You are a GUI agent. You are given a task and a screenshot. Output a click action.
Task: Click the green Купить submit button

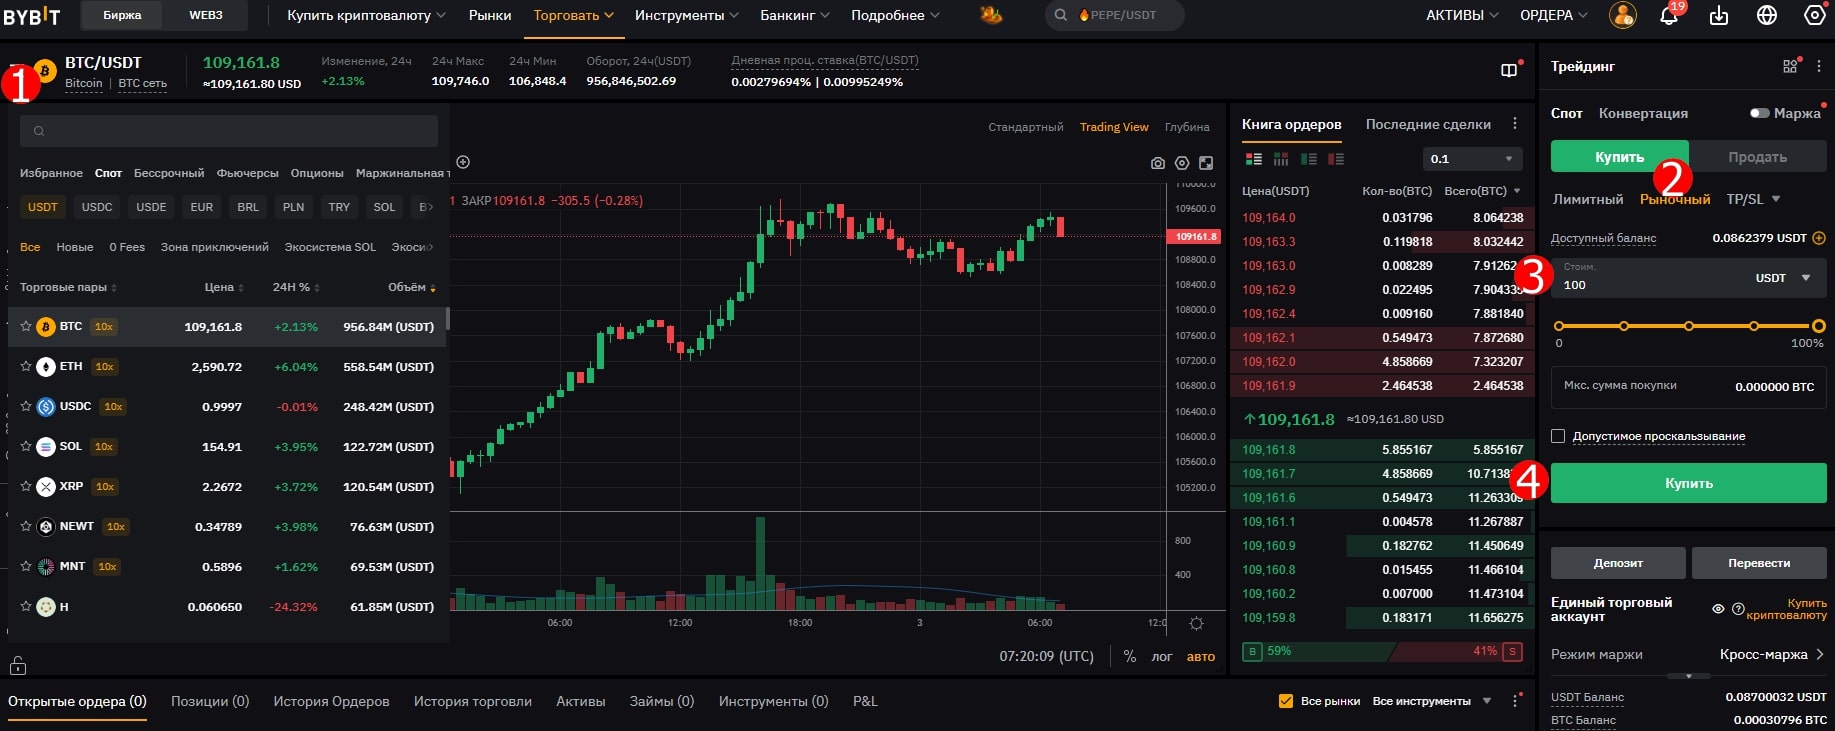pyautogui.click(x=1689, y=483)
